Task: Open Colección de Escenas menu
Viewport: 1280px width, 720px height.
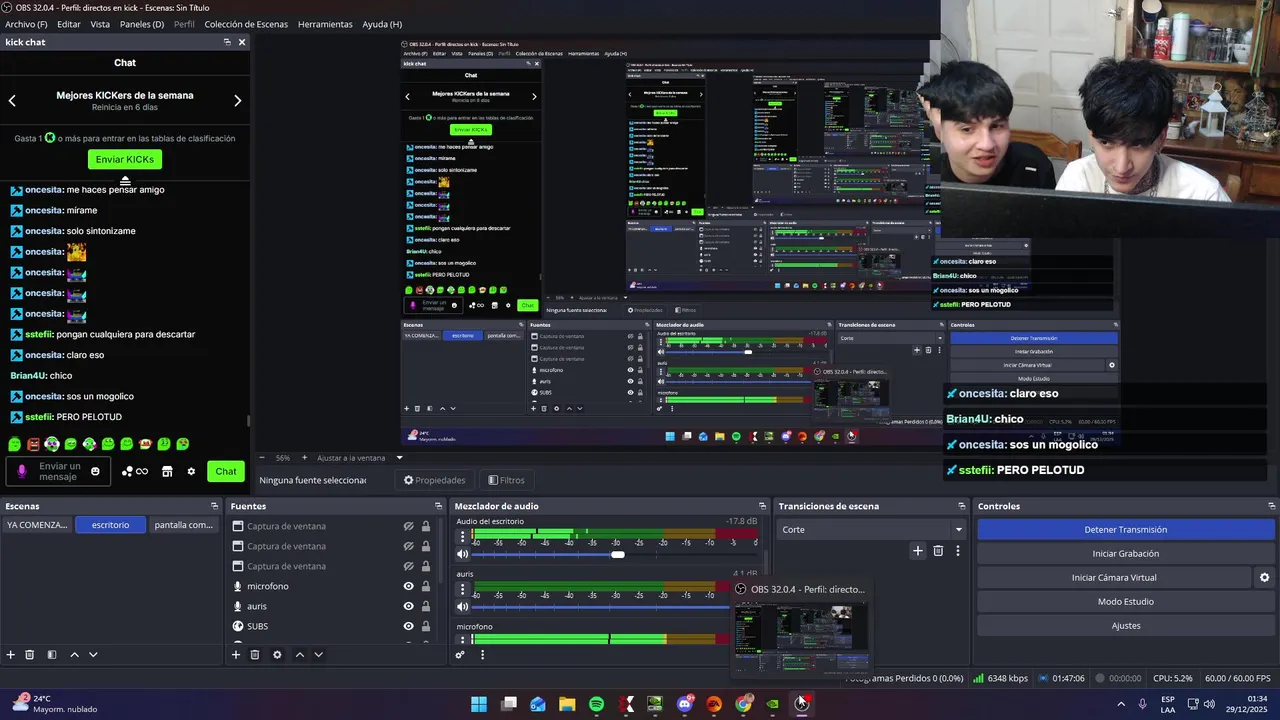Action: pos(246,24)
